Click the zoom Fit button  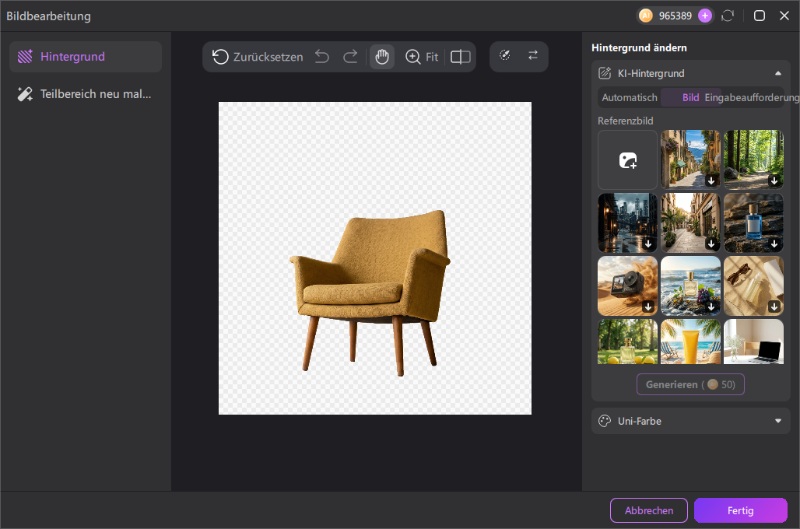[421, 57]
